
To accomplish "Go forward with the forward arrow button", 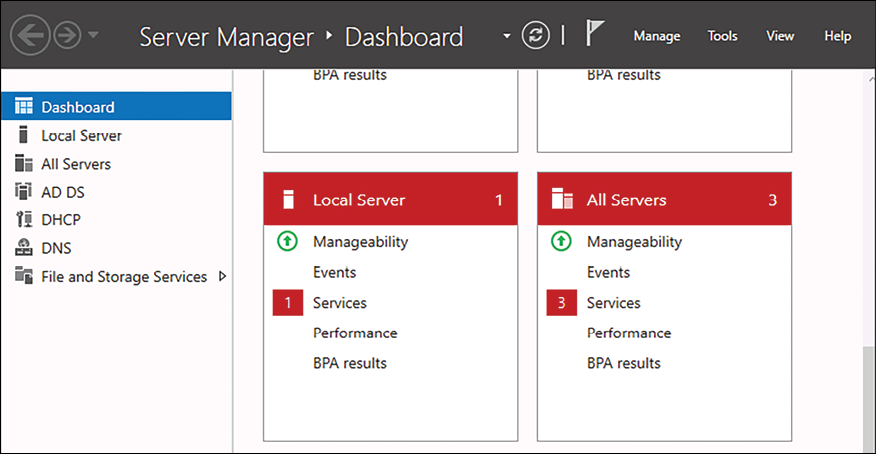I will coord(67,36).
